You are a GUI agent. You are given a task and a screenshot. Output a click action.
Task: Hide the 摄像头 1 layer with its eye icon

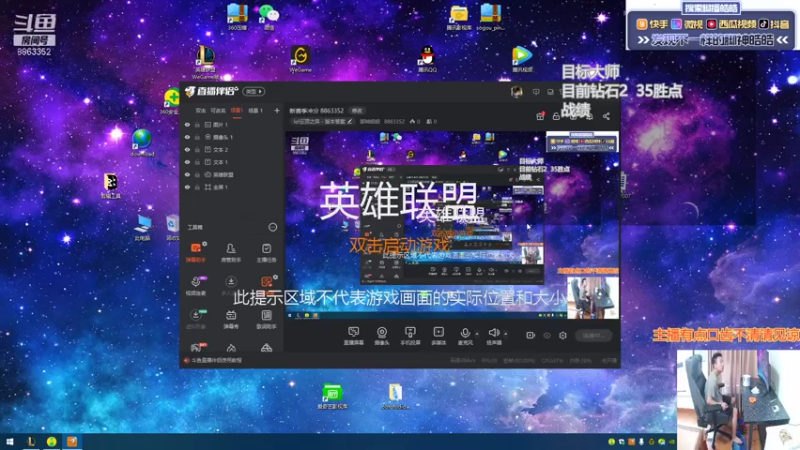[x=187, y=137]
